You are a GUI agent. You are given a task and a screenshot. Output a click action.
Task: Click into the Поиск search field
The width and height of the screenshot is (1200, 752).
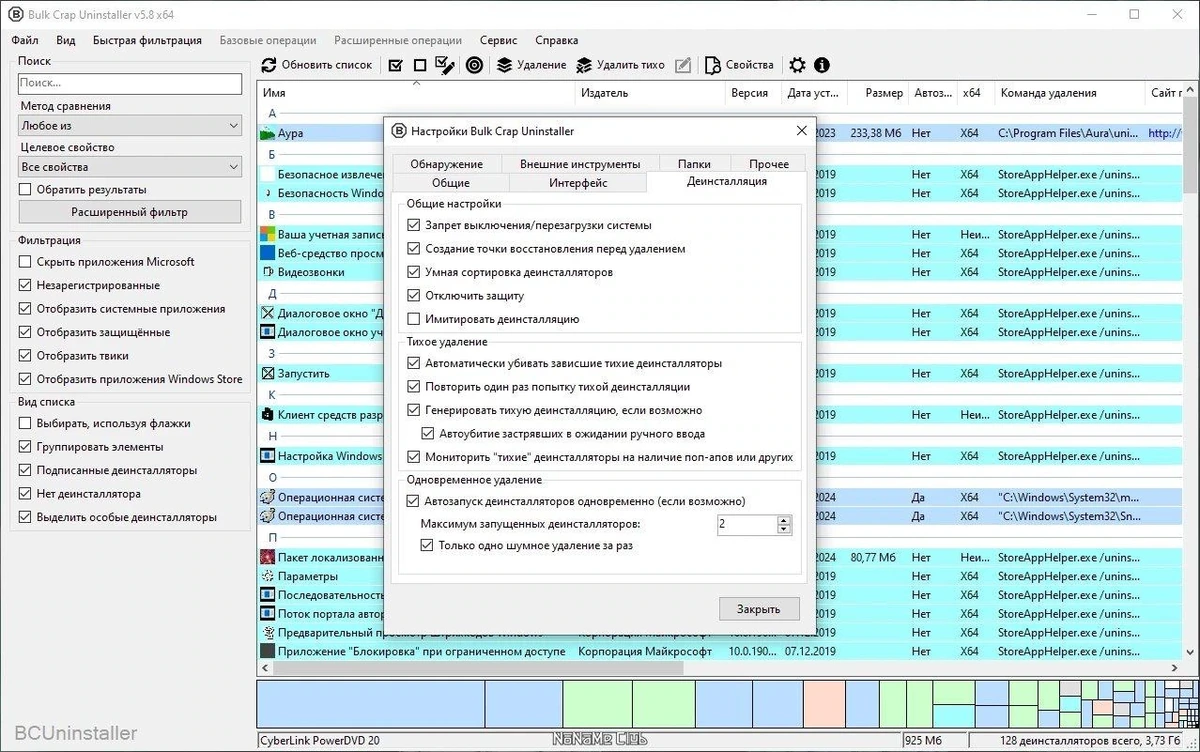point(130,83)
